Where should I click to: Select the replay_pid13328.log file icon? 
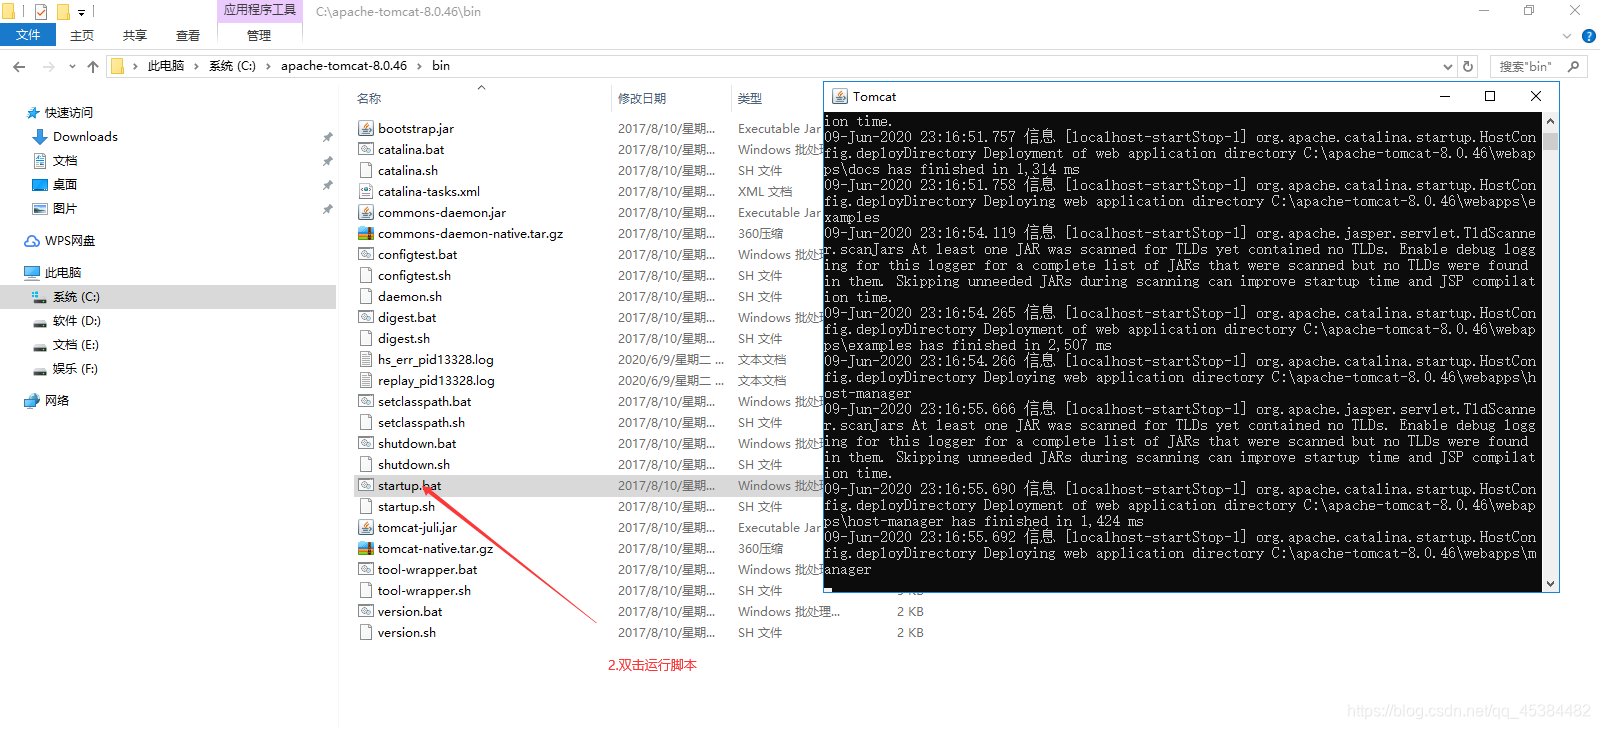pyautogui.click(x=366, y=380)
